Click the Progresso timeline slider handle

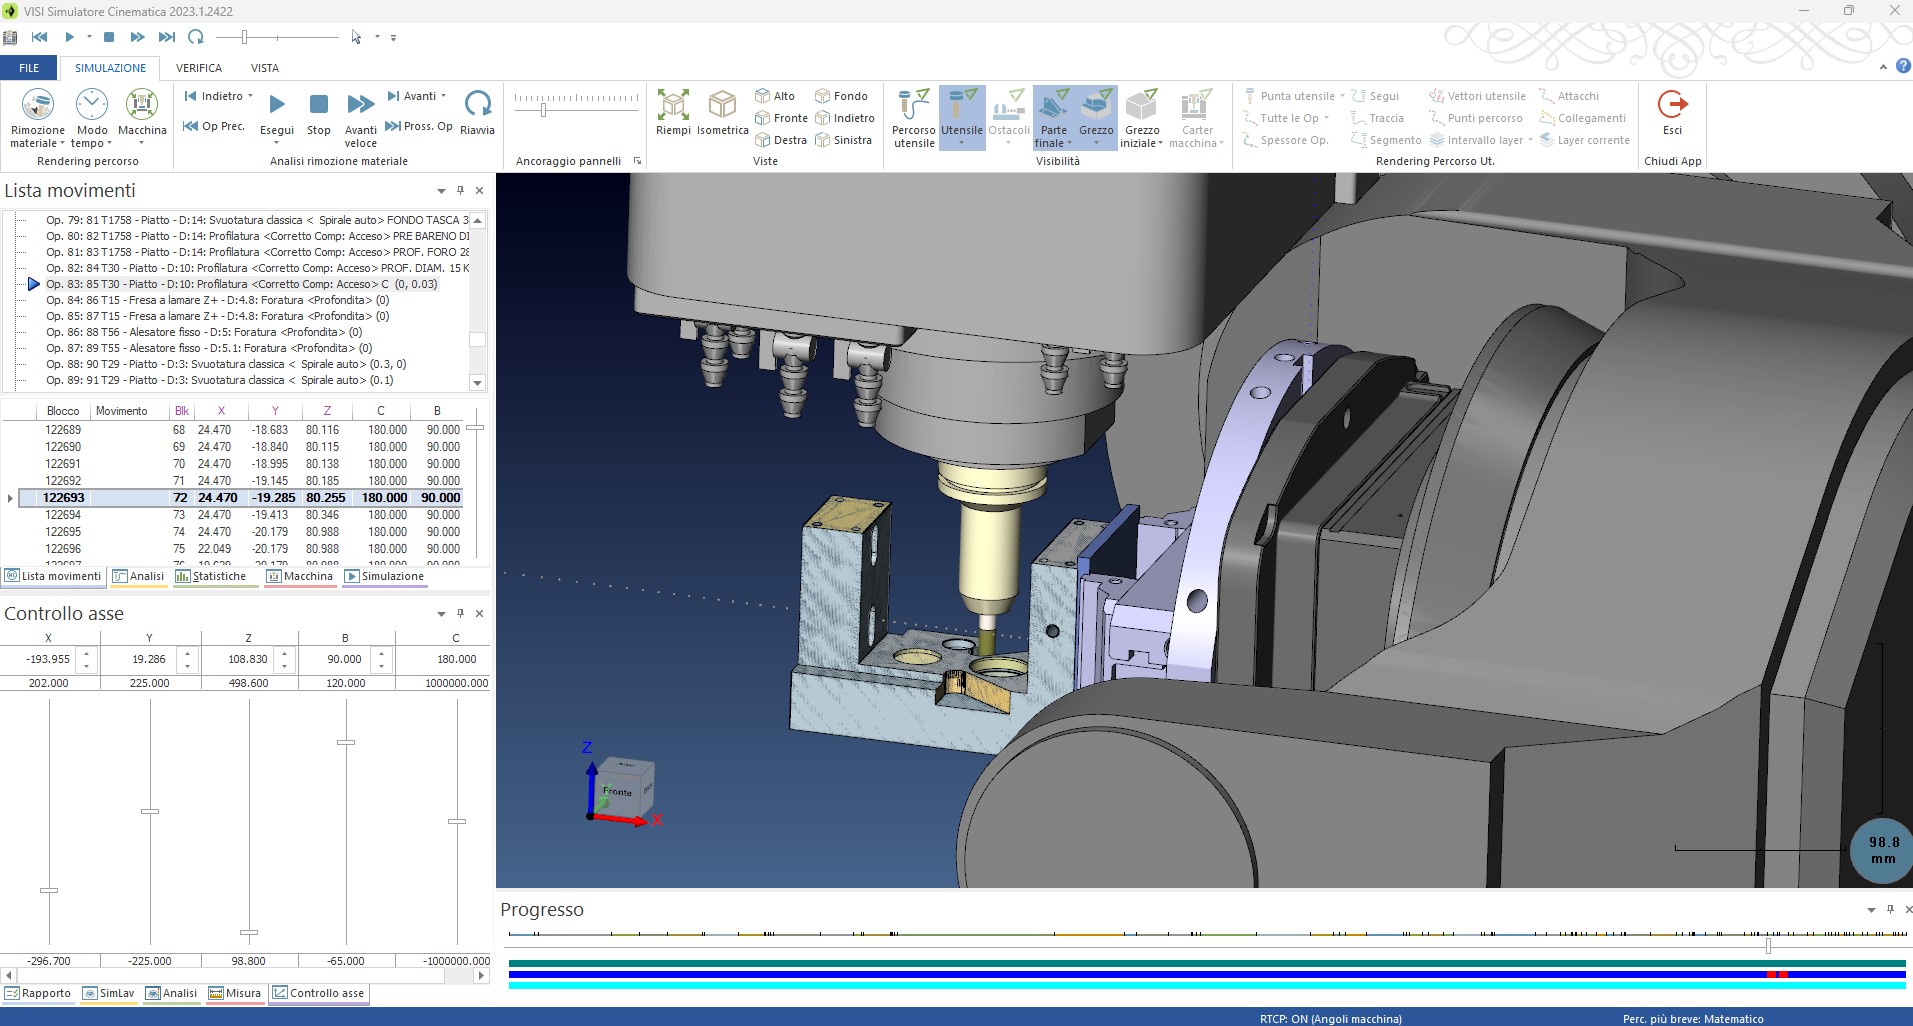tap(1768, 945)
